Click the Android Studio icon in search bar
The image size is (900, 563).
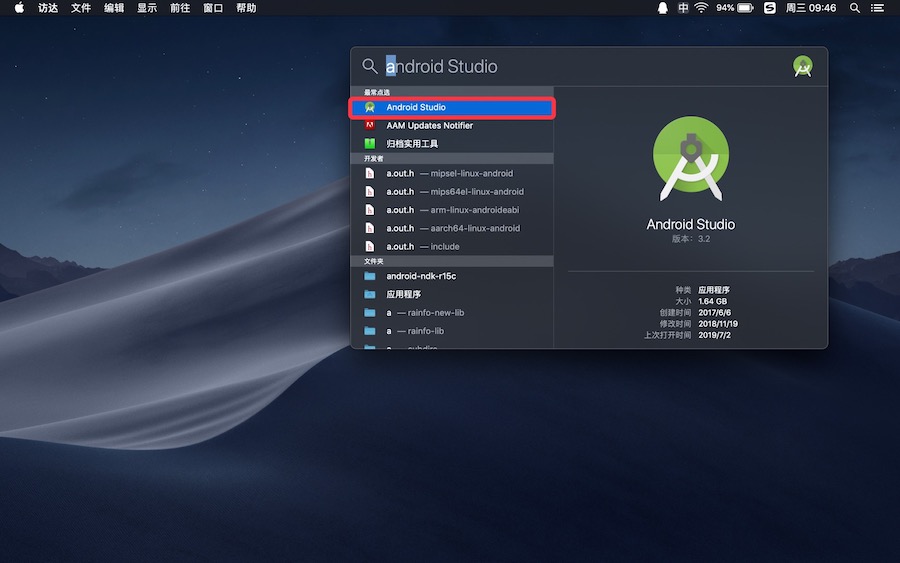(802, 67)
